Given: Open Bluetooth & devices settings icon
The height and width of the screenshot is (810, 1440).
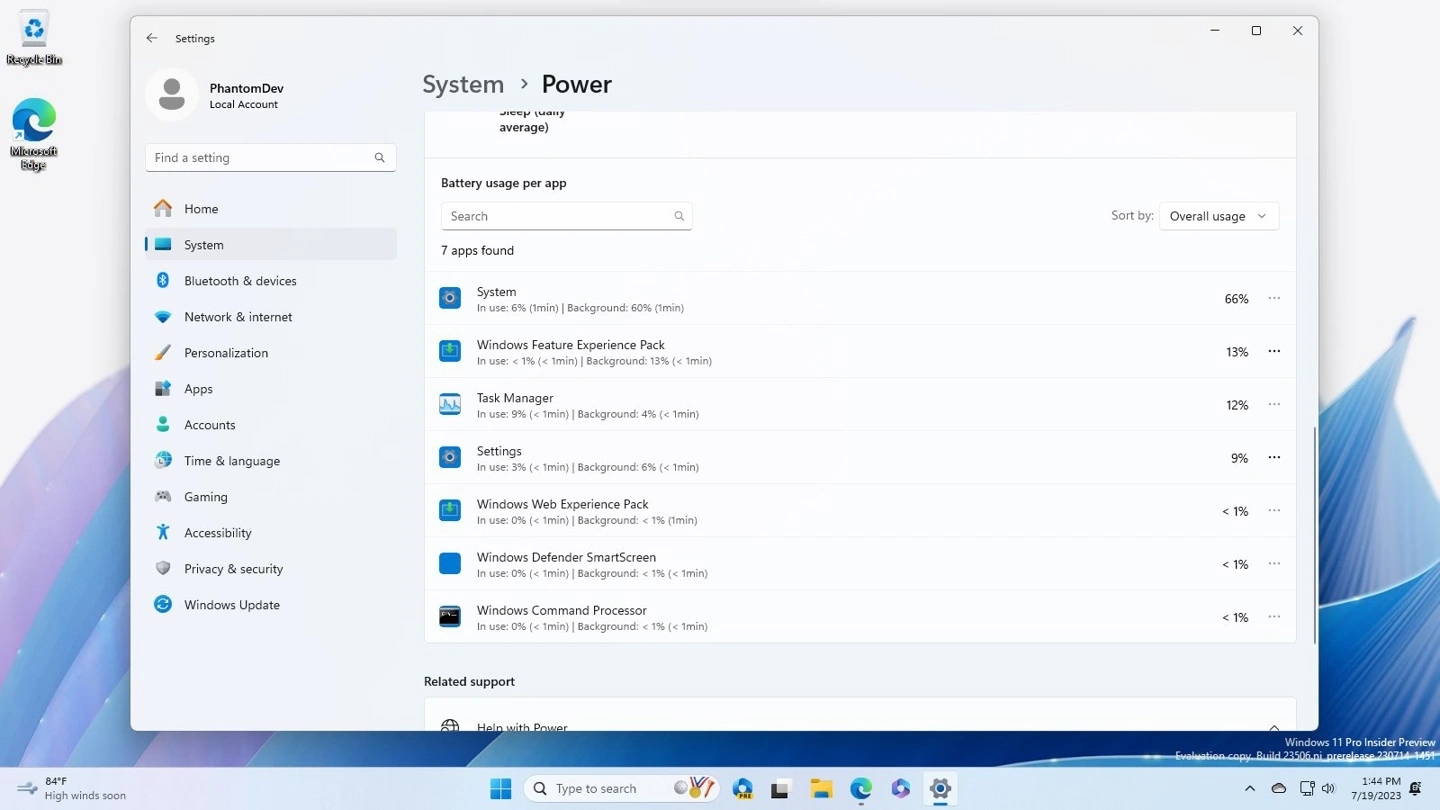Looking at the screenshot, I should [x=163, y=280].
